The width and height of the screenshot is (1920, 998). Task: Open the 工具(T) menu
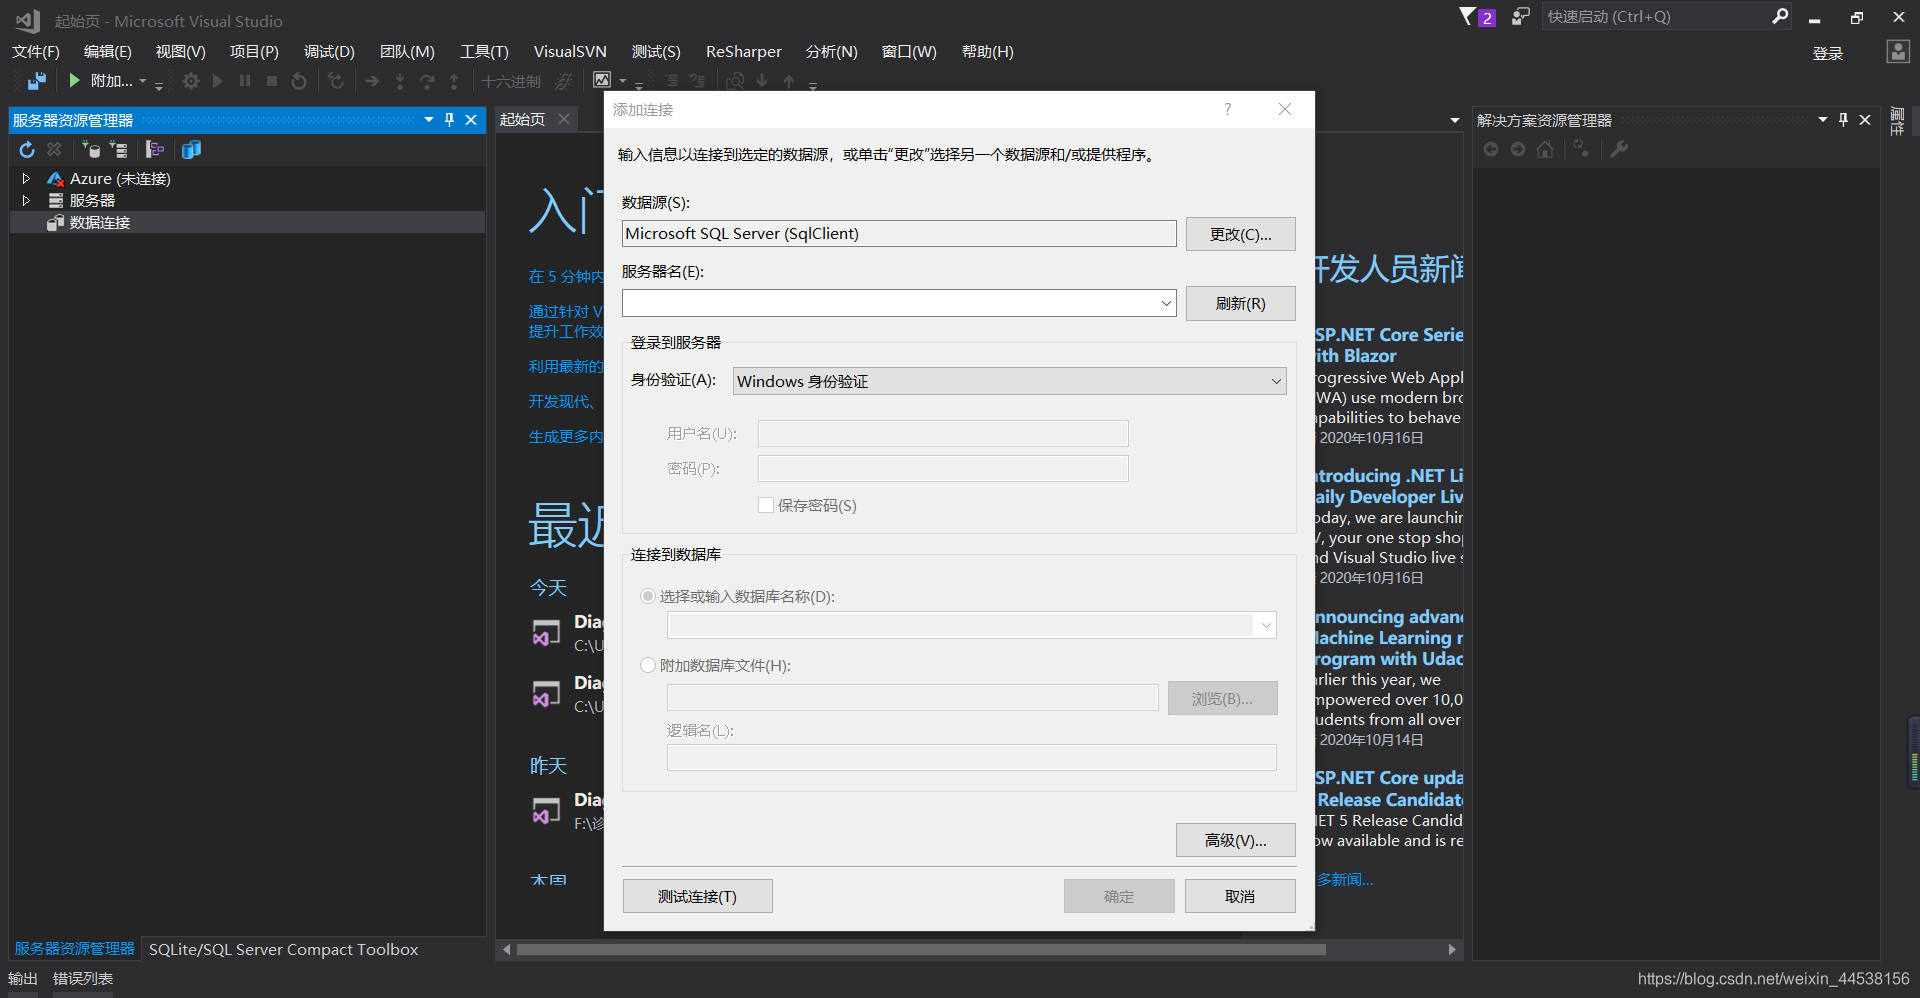click(484, 51)
